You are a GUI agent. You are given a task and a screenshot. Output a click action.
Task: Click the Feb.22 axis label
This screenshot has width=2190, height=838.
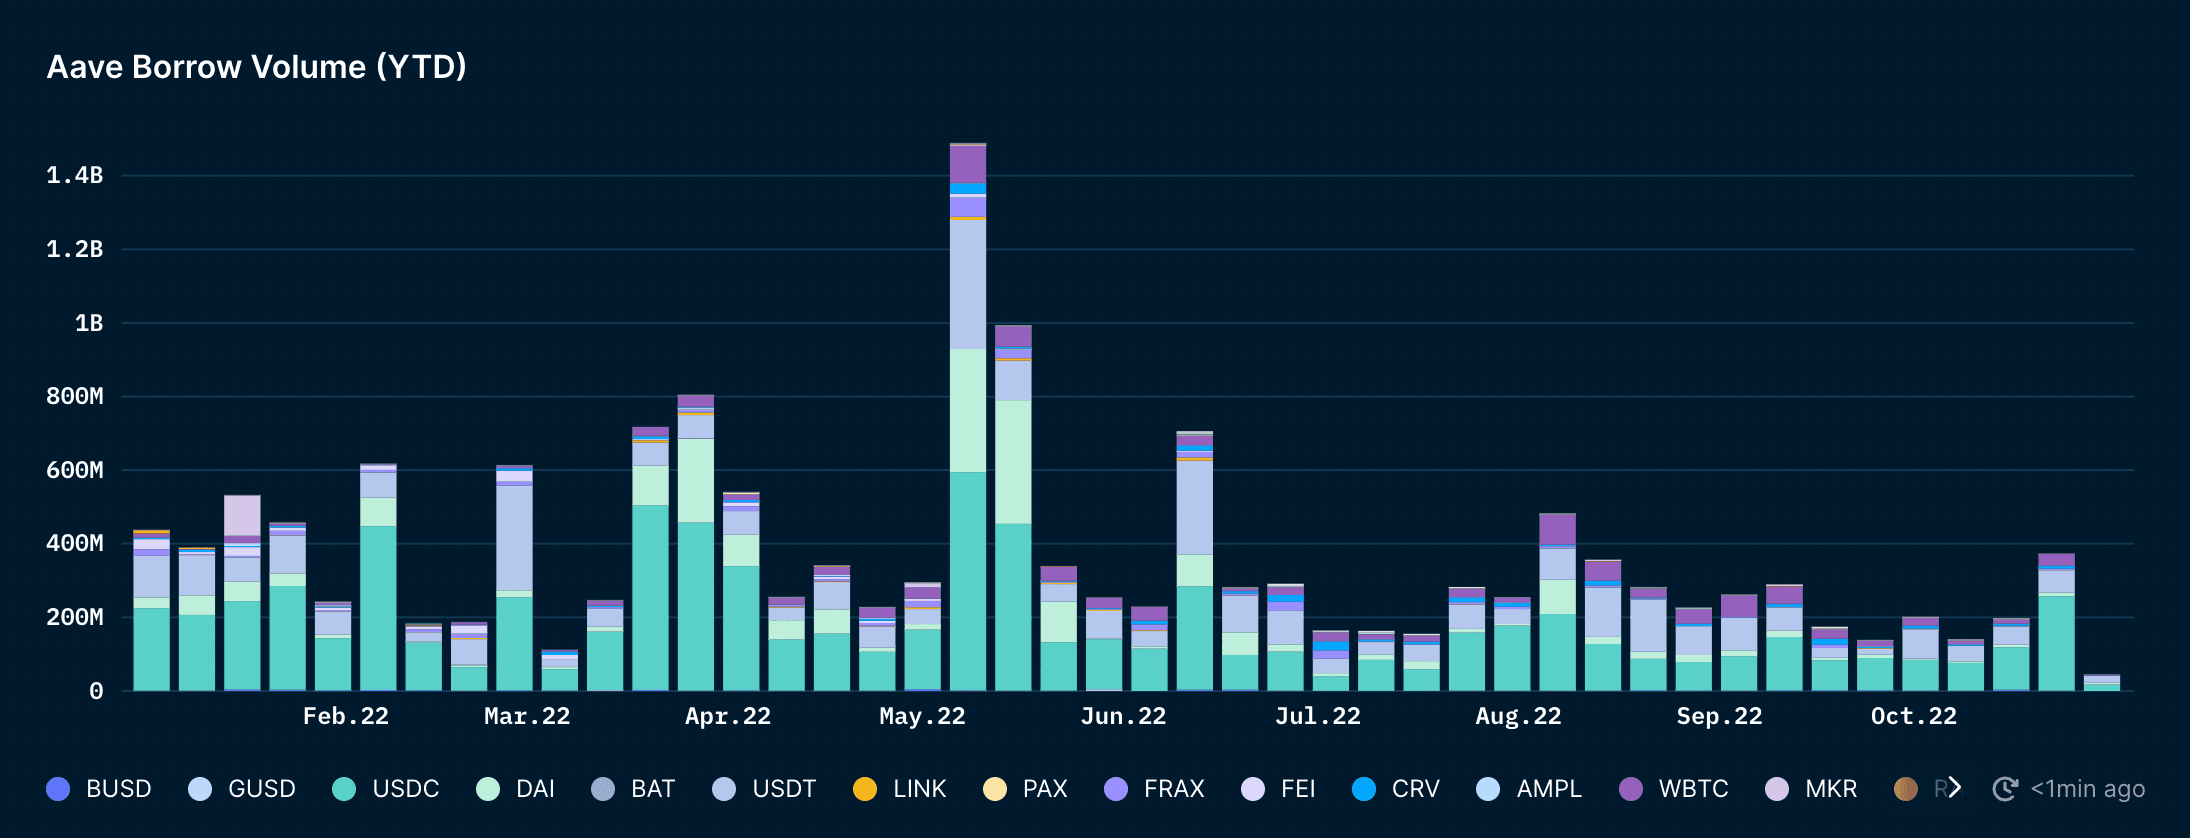pyautogui.click(x=346, y=716)
